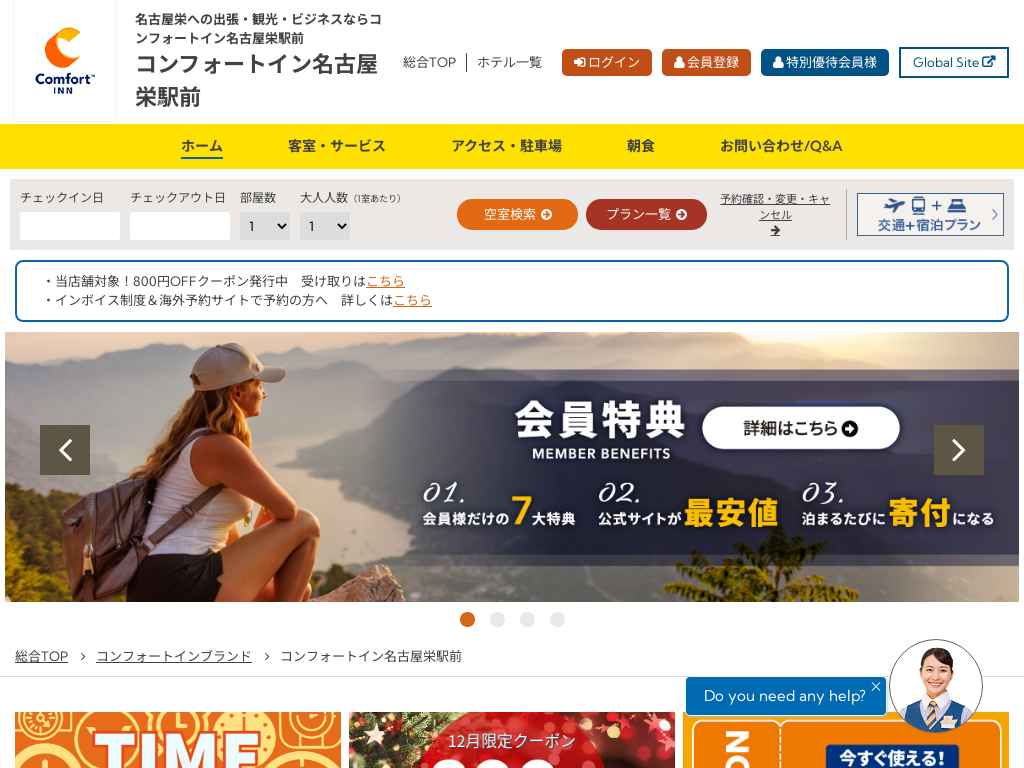The width and height of the screenshot is (1024, 768).
Task: Click the bed icon in 交通+宿泊プラン
Action: (x=957, y=206)
